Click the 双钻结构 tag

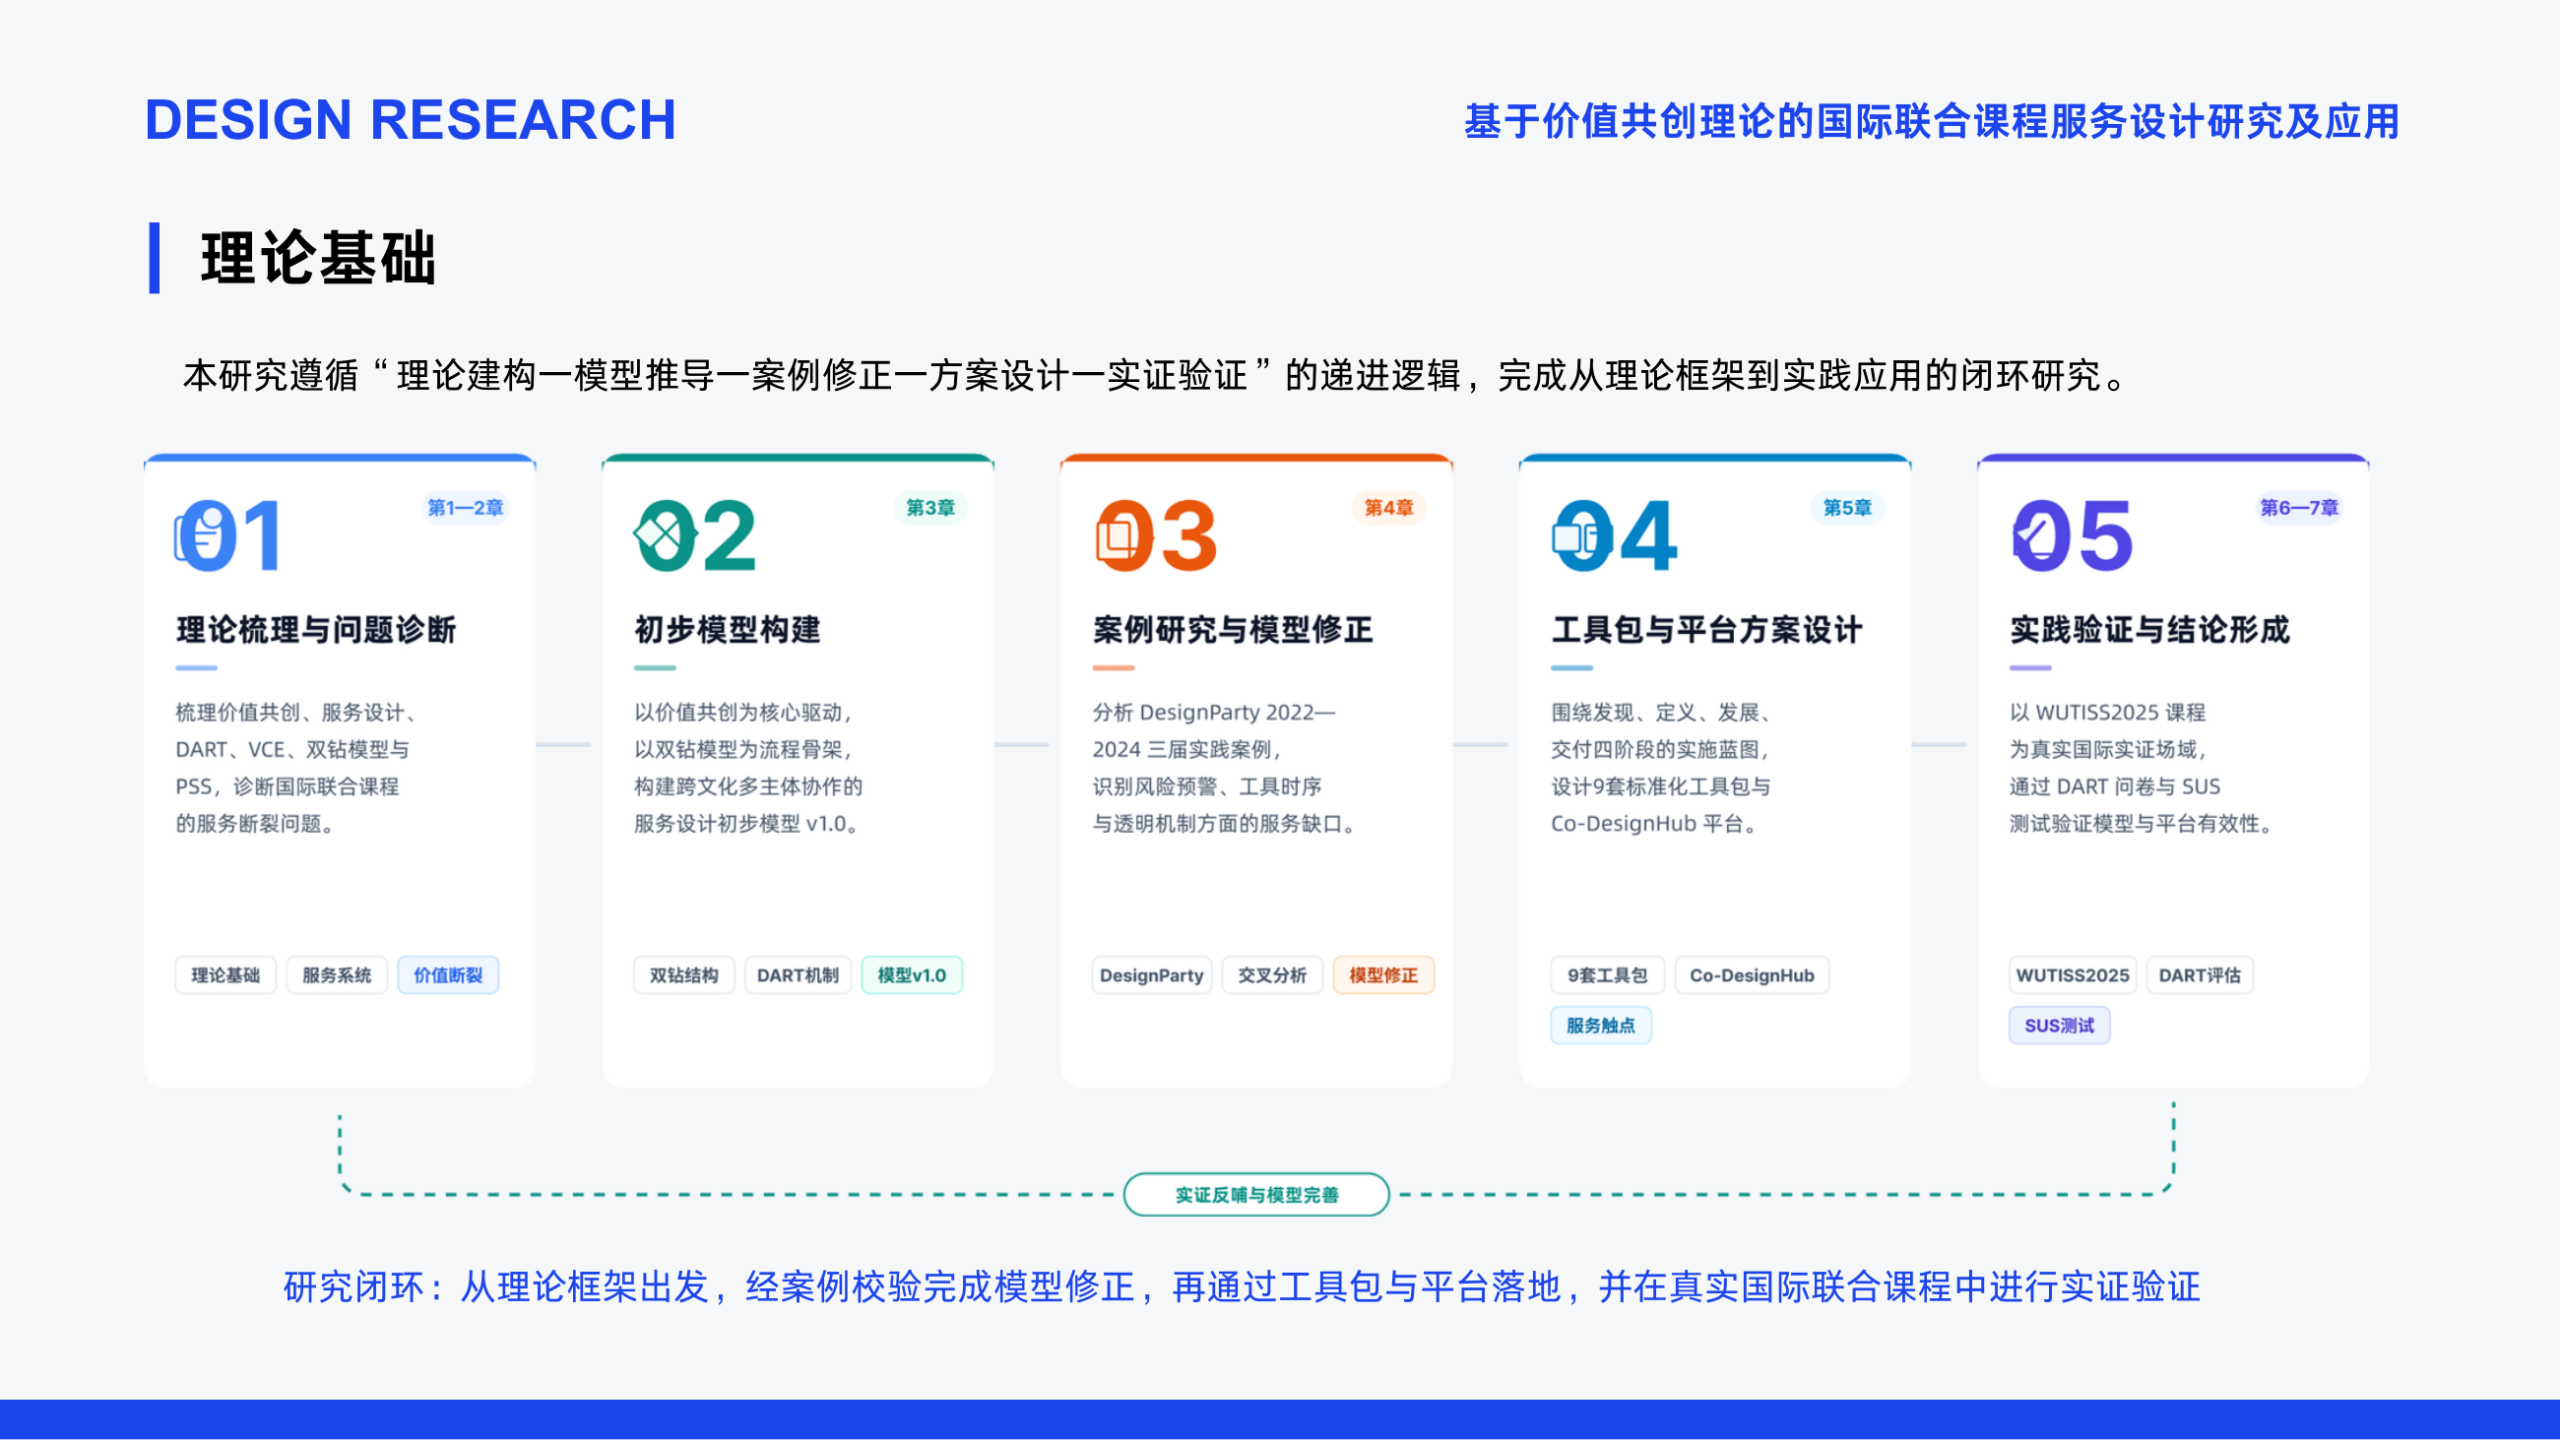tap(684, 975)
